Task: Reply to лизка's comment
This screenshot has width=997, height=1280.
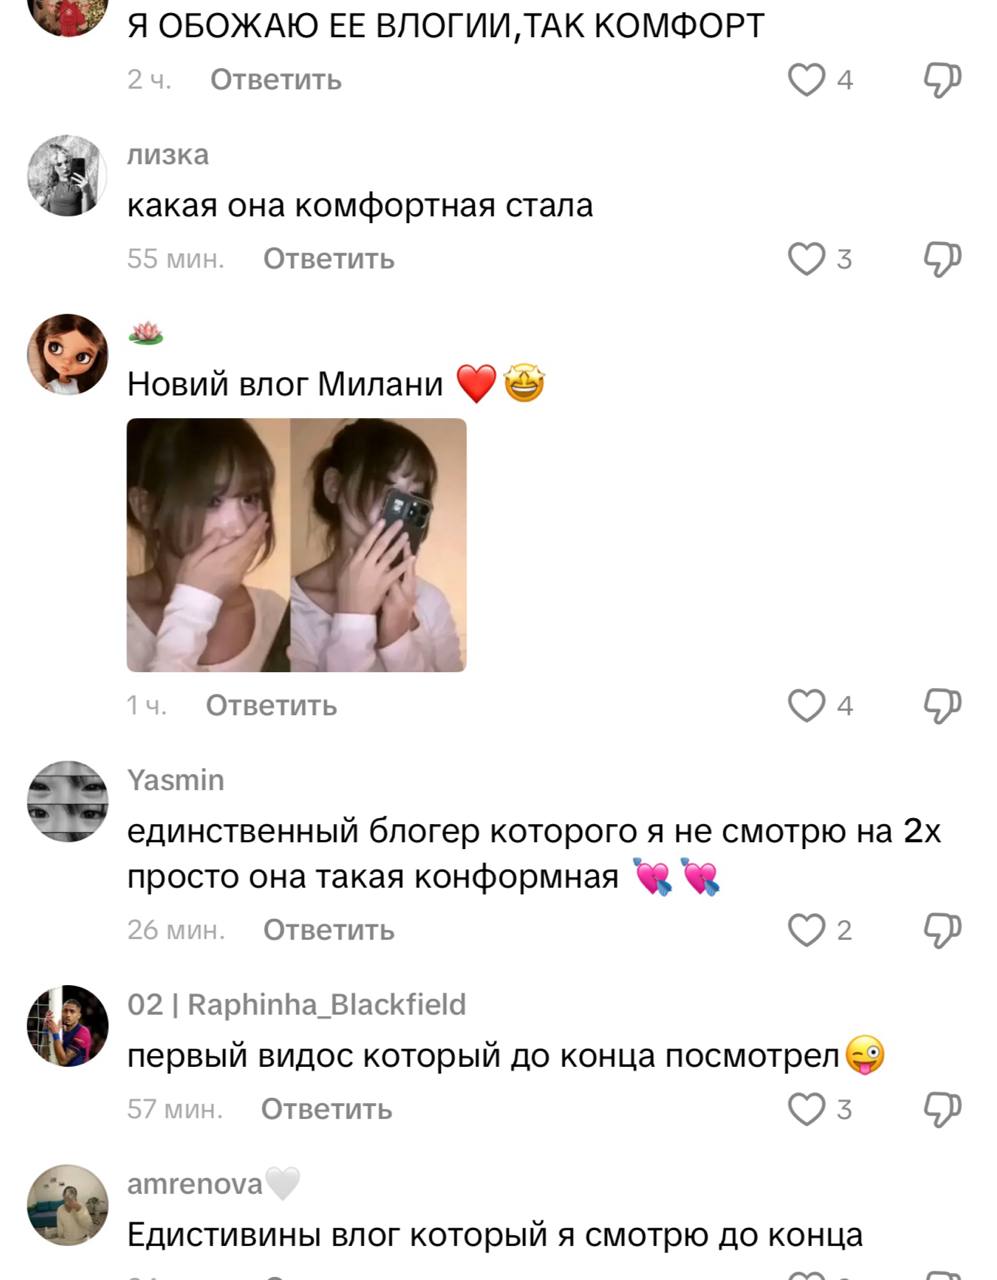Action: pyautogui.click(x=329, y=259)
